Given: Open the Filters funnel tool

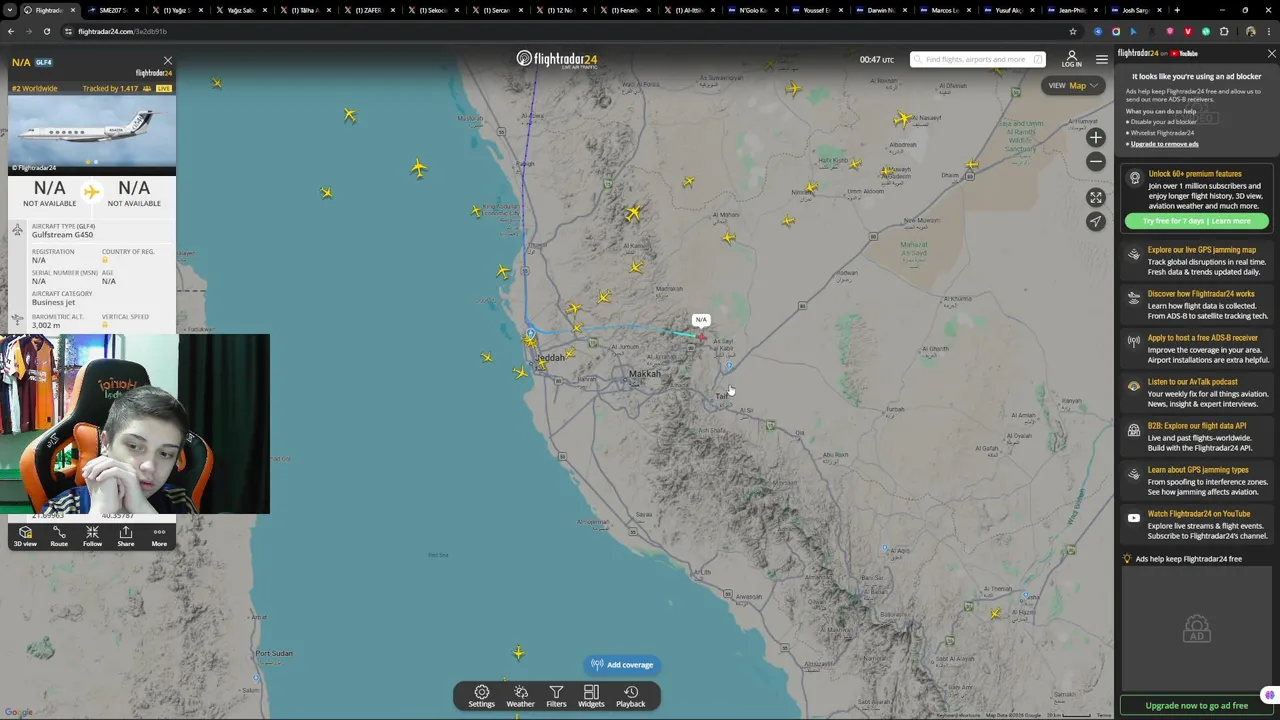Looking at the screenshot, I should 556,696.
